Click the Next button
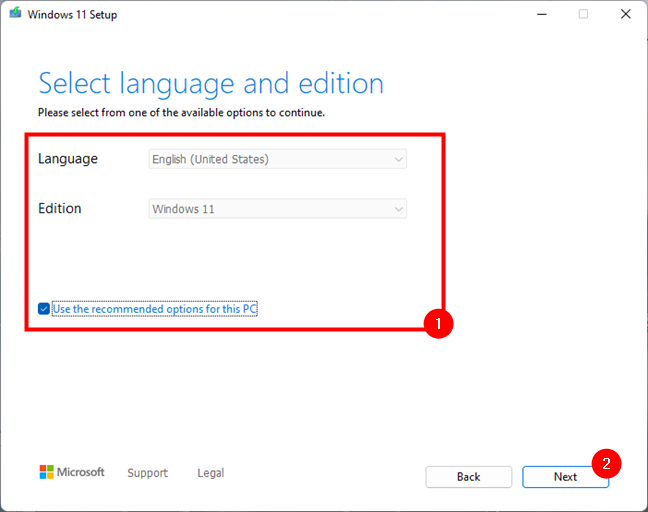Viewport: 648px width, 512px height. (565, 477)
